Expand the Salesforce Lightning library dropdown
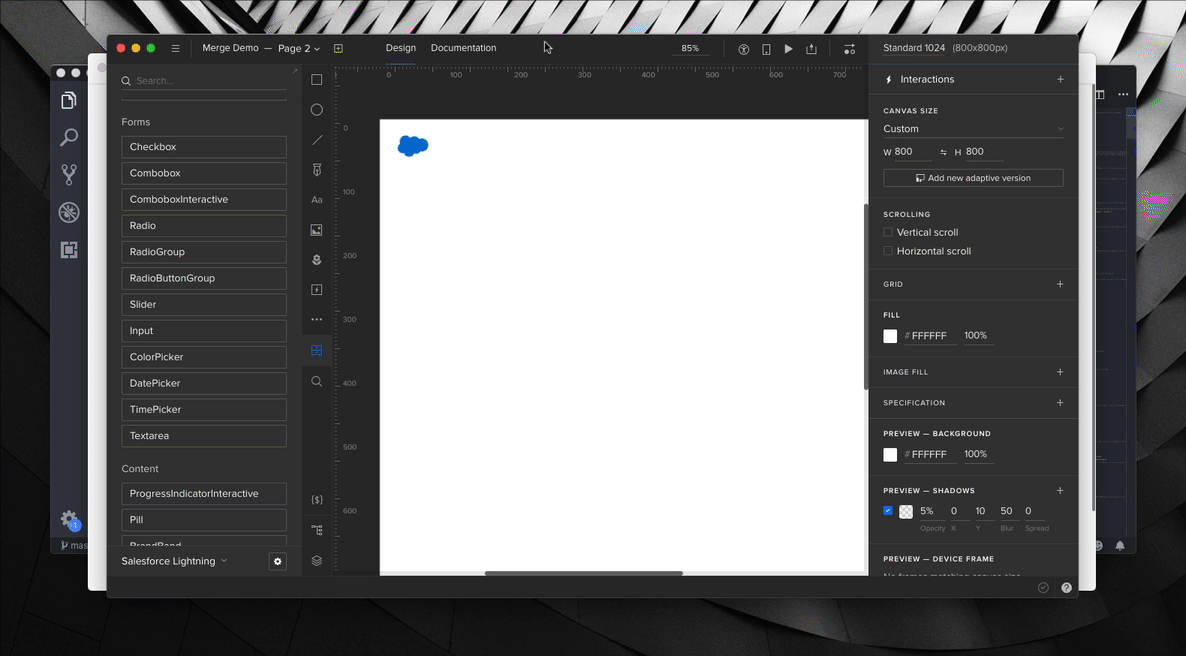Viewport: 1186px width, 656px height. point(174,561)
